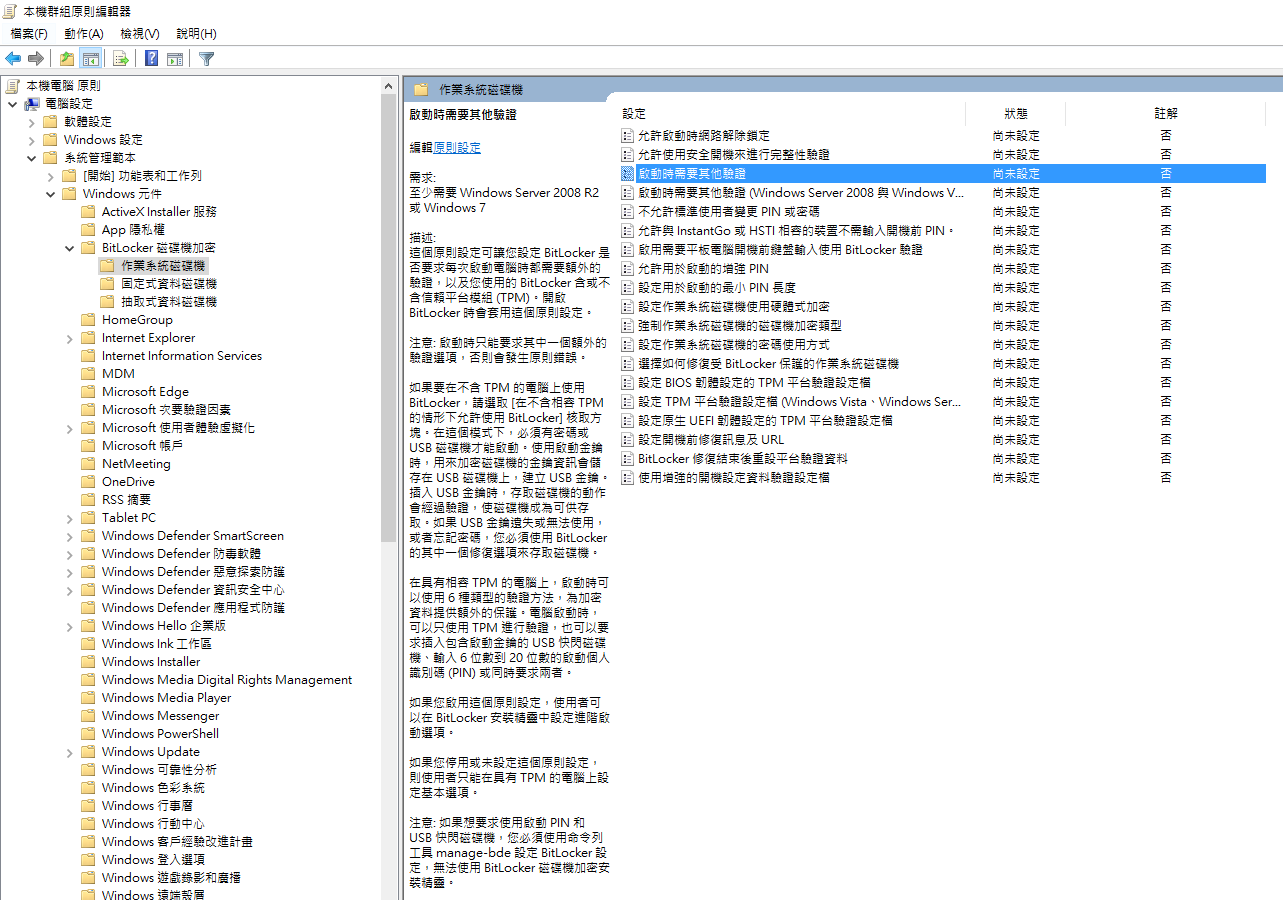
Task: Select the 設定作業系統磁碟機使用硬體式加密 policy
Action: pyautogui.click(x=734, y=306)
